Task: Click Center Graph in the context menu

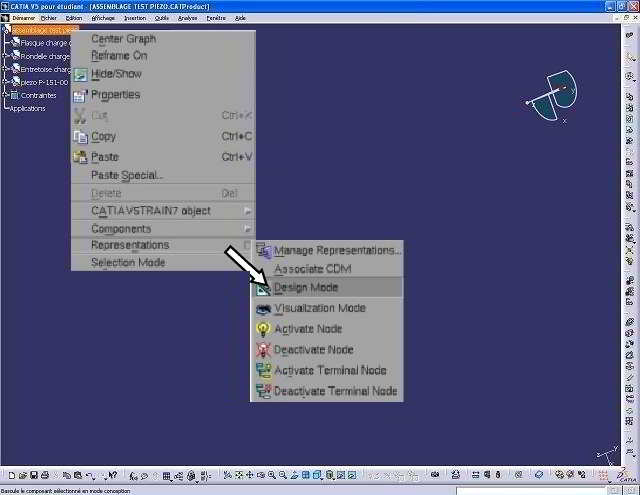Action: coord(123,39)
